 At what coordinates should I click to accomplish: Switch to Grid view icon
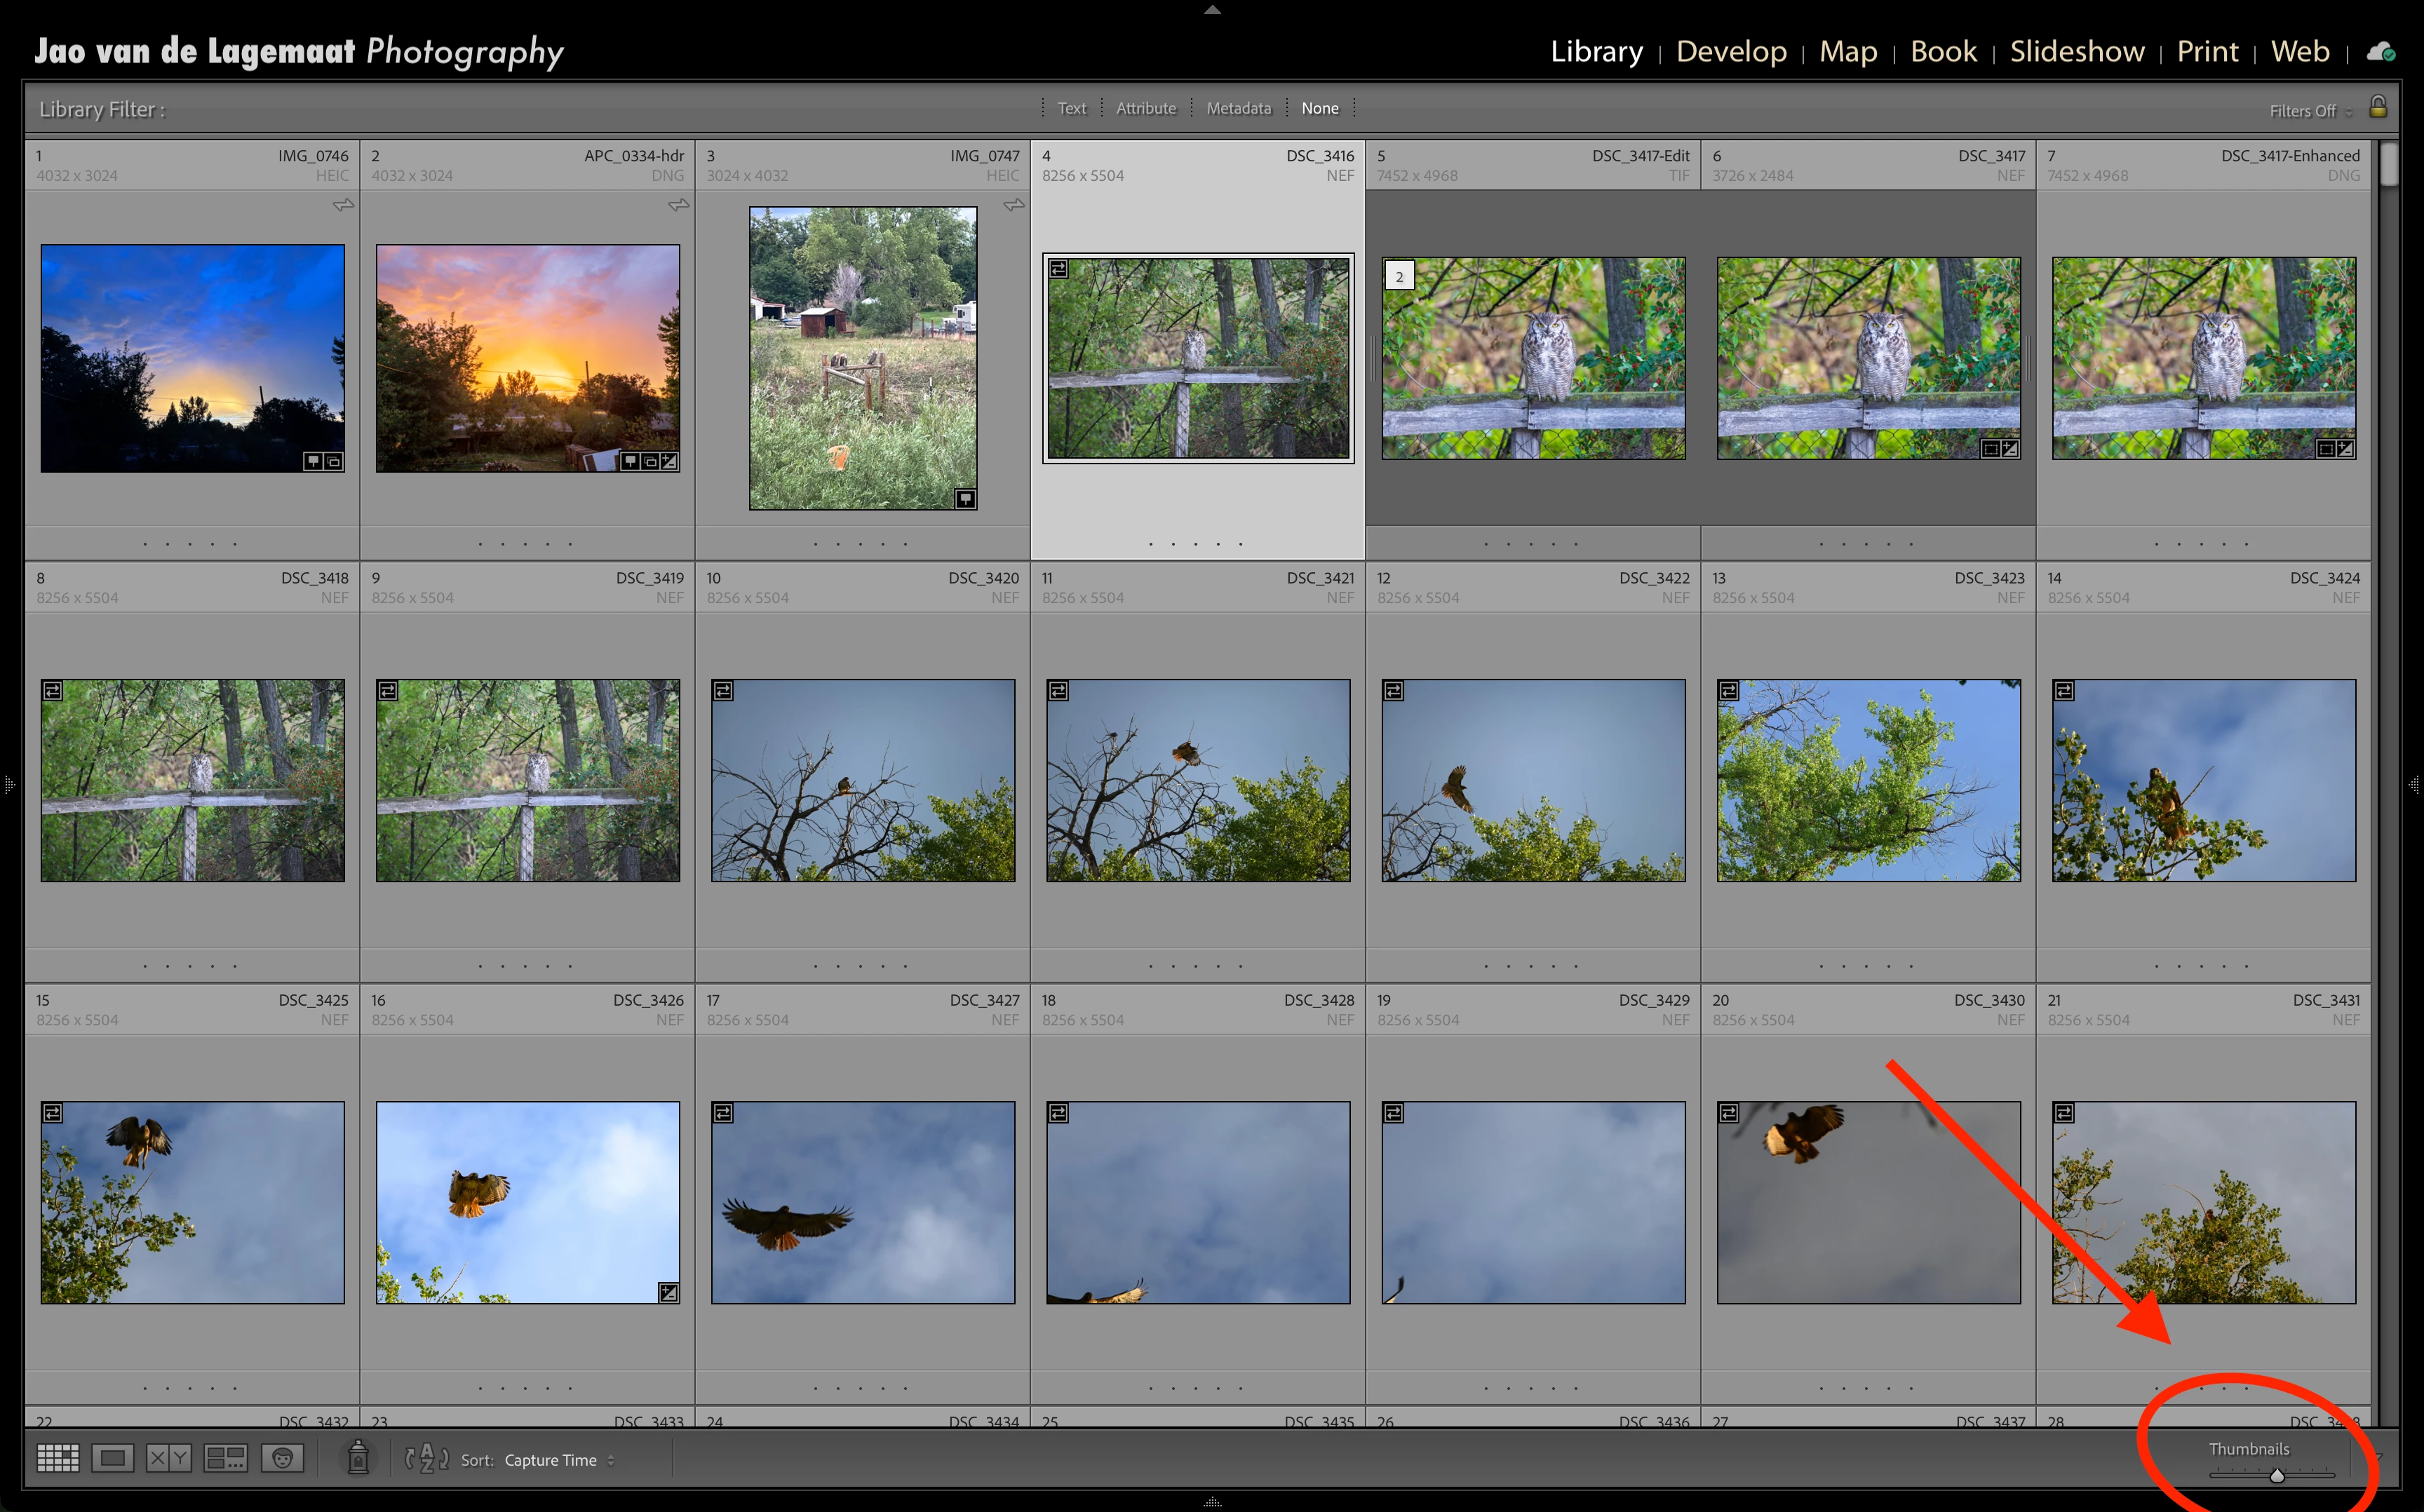(x=58, y=1459)
